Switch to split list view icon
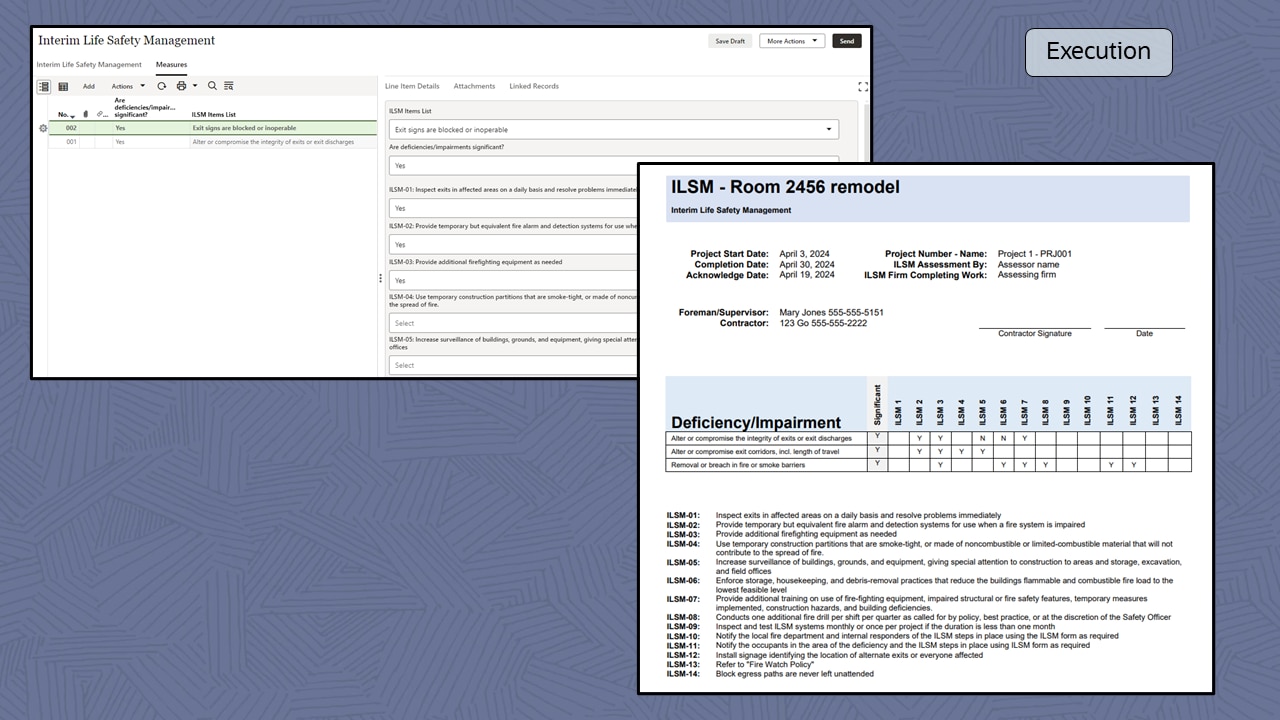Image resolution: width=1280 pixels, height=720 pixels. pyautogui.click(x=44, y=87)
